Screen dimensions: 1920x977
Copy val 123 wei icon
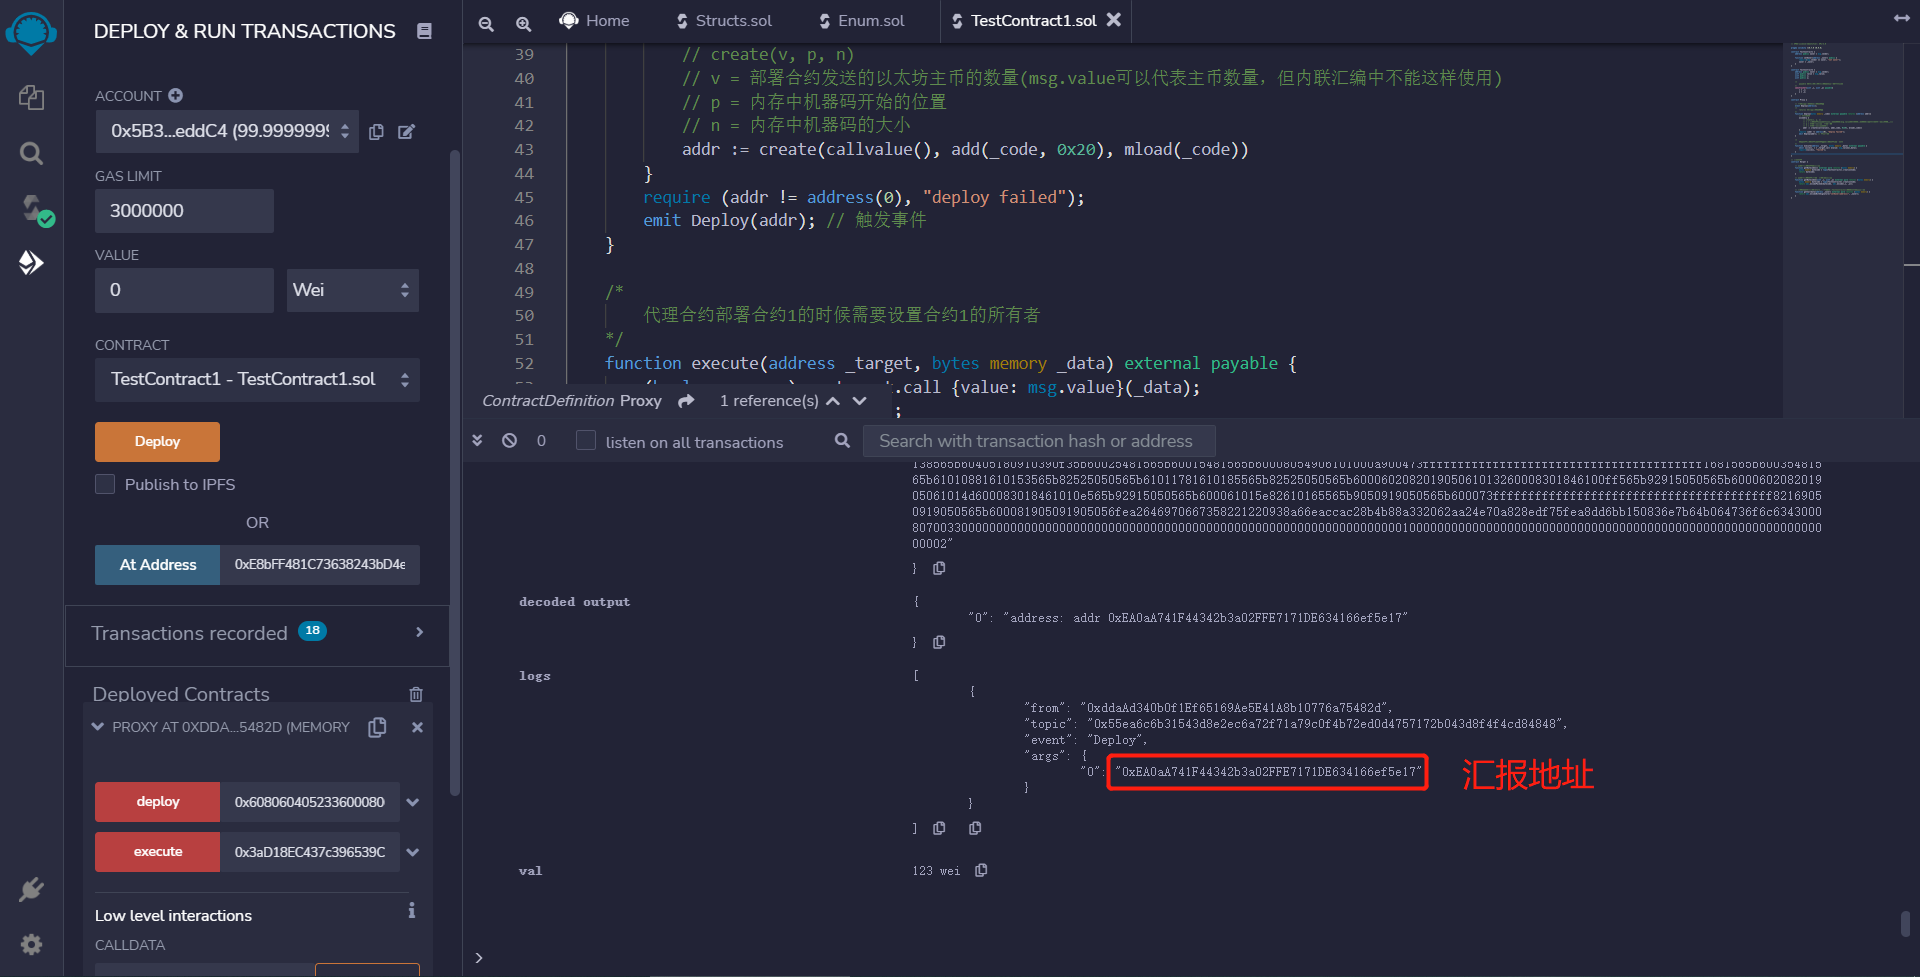(x=981, y=871)
